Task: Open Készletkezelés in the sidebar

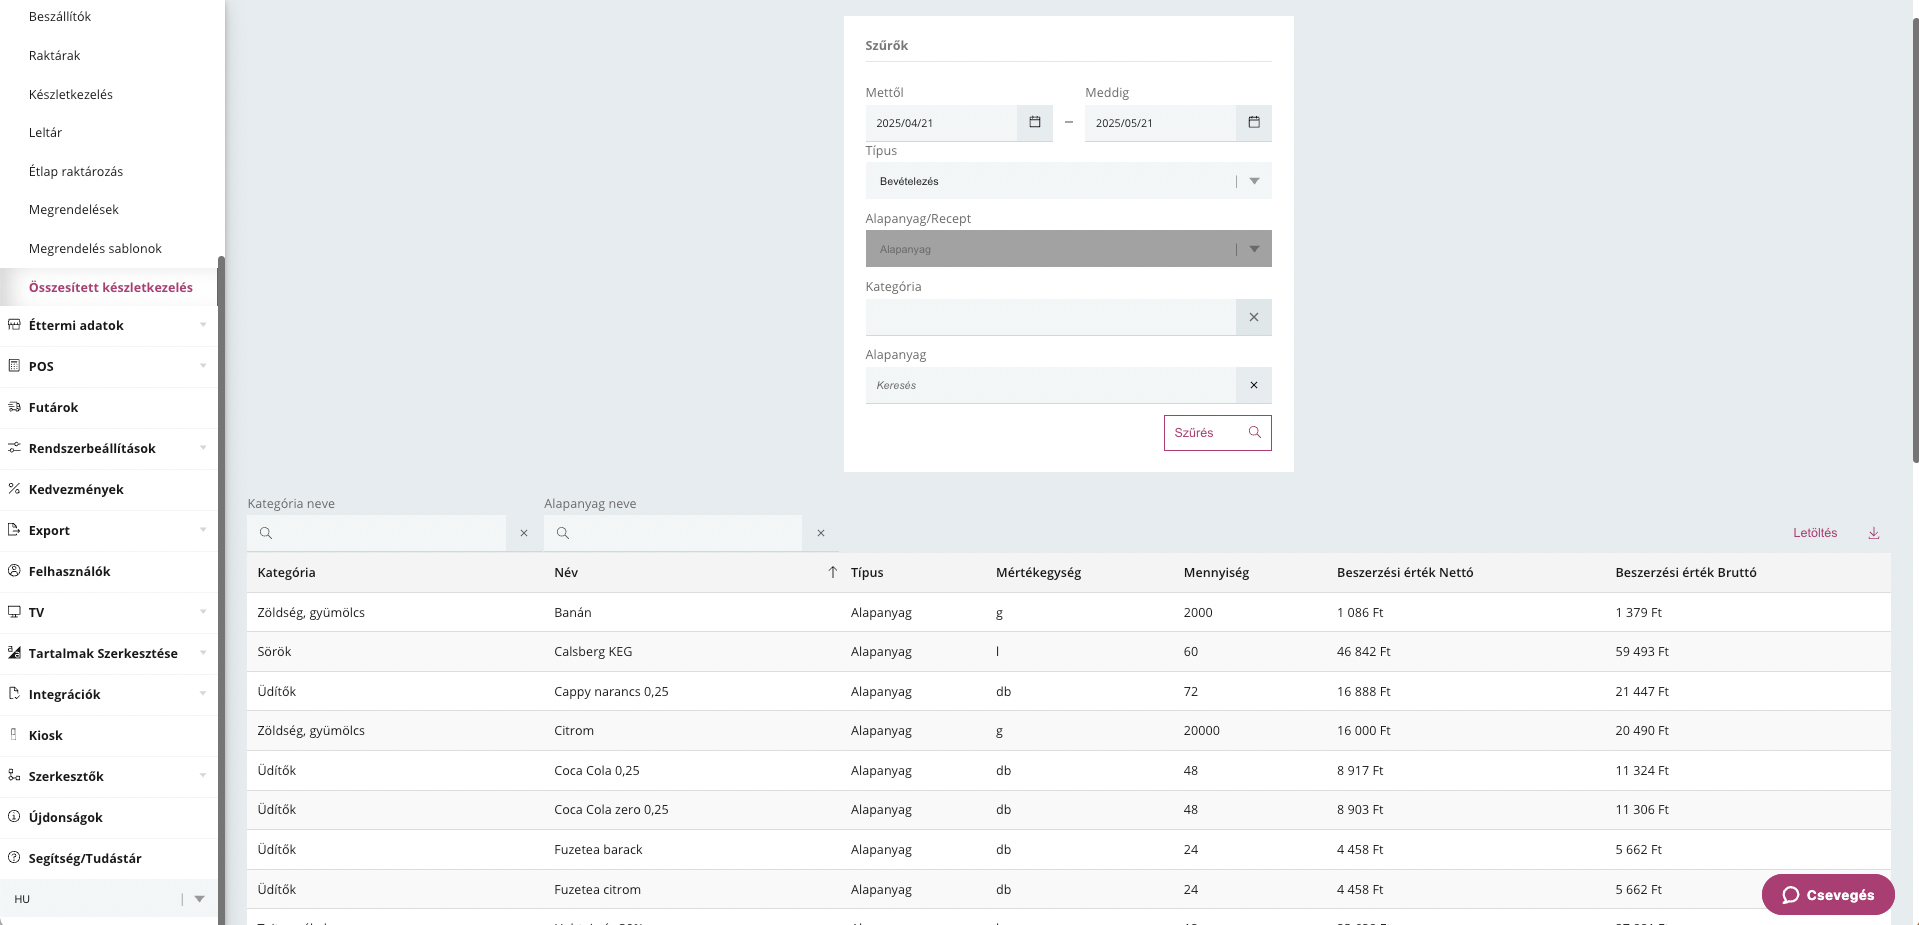Action: 71,94
